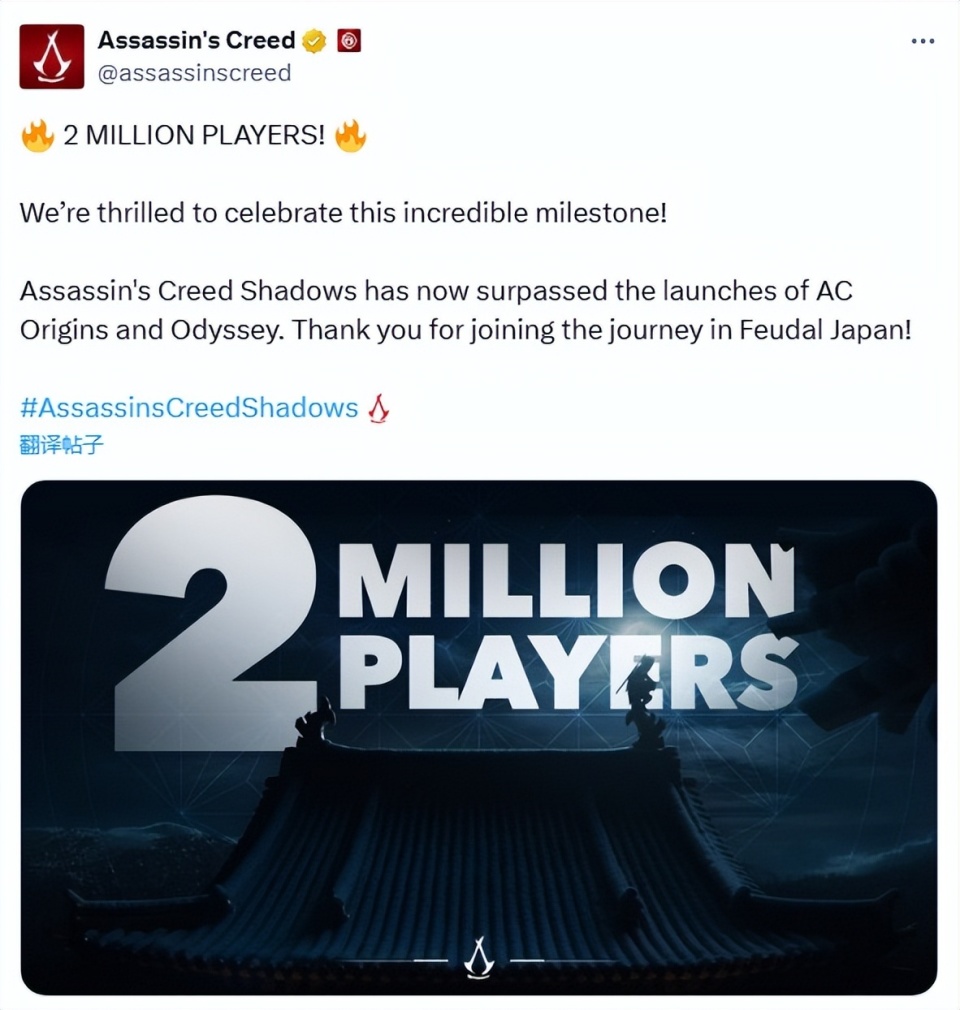Open the 2 Million Players image

[x=479, y=738]
